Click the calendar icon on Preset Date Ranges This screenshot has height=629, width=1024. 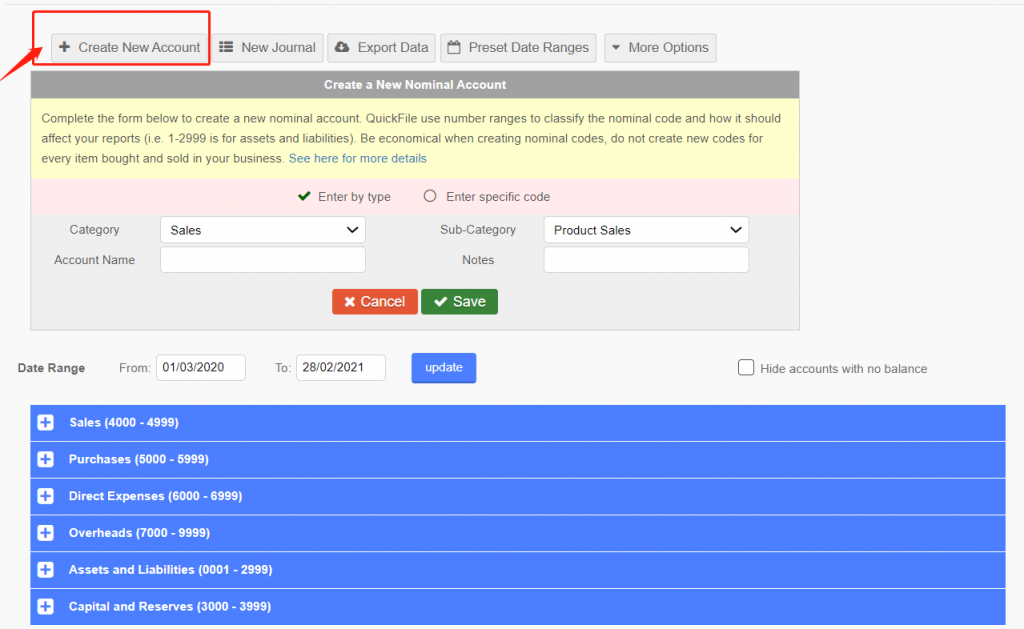(454, 47)
